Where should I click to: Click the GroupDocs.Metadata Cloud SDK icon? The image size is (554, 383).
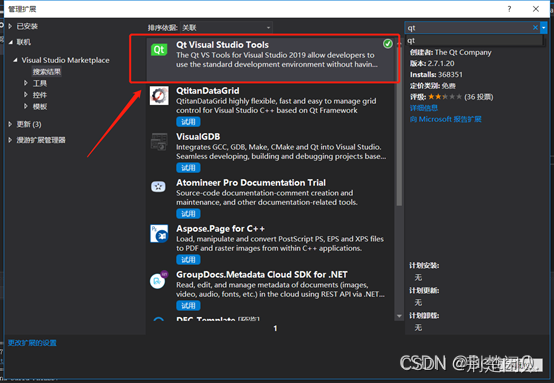(159, 280)
